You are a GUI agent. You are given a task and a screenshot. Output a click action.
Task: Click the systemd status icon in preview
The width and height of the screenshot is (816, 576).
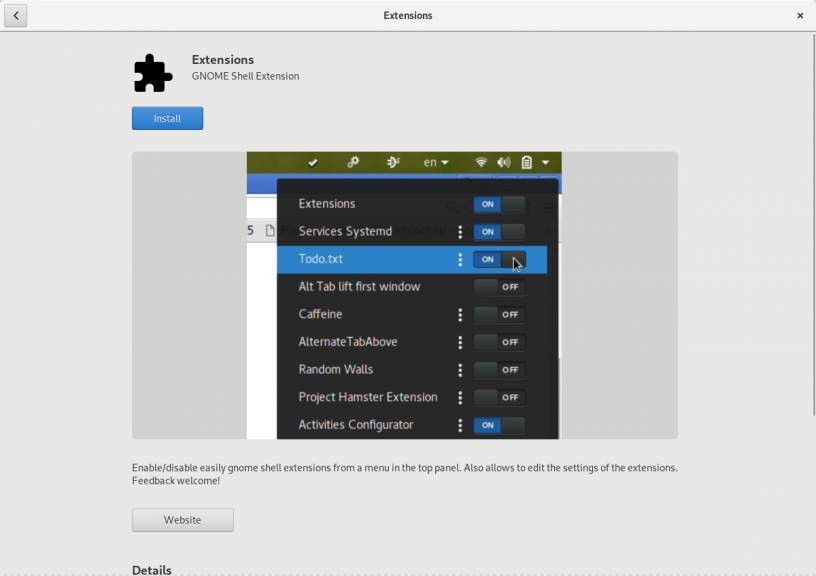[393, 162]
